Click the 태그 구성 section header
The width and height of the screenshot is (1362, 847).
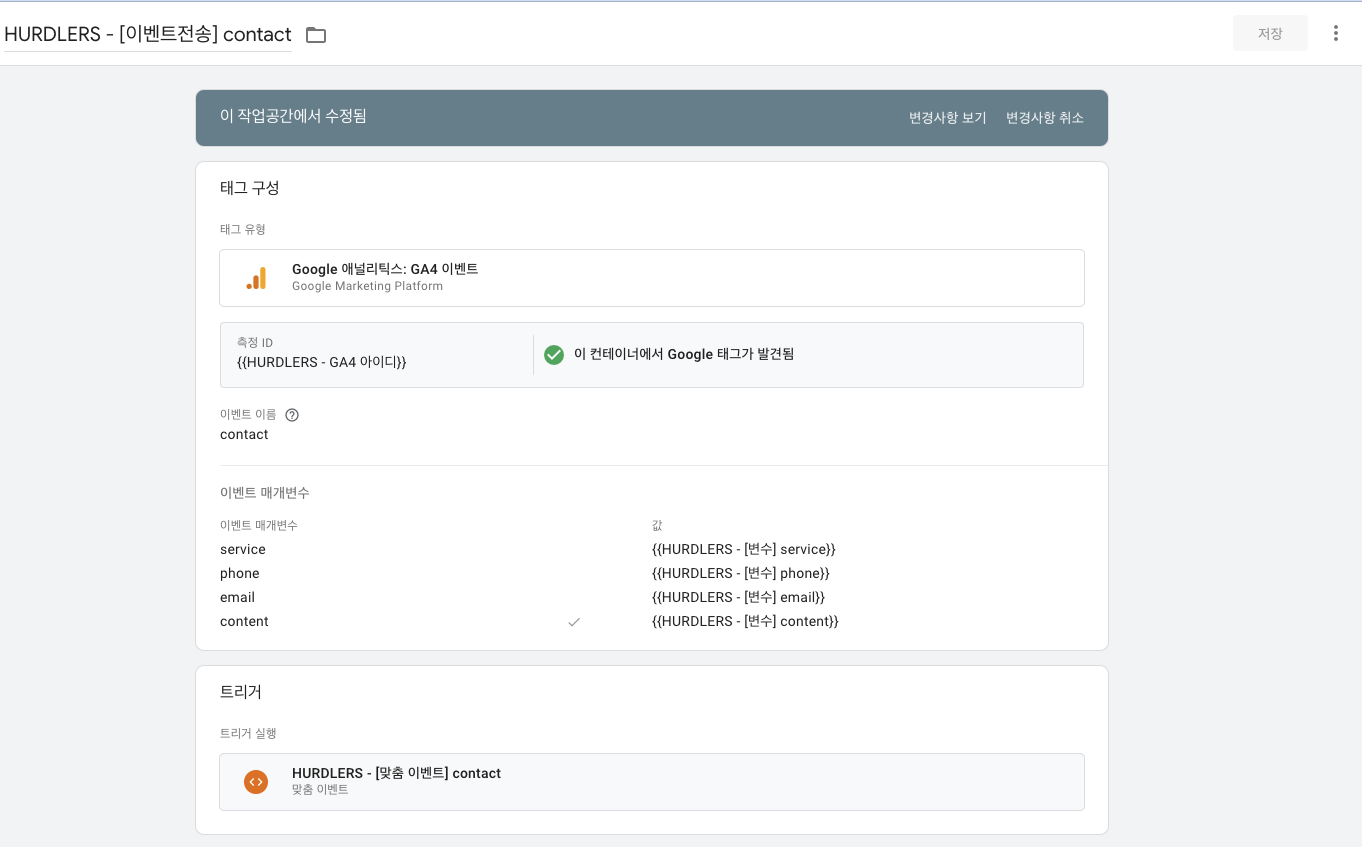coord(249,188)
